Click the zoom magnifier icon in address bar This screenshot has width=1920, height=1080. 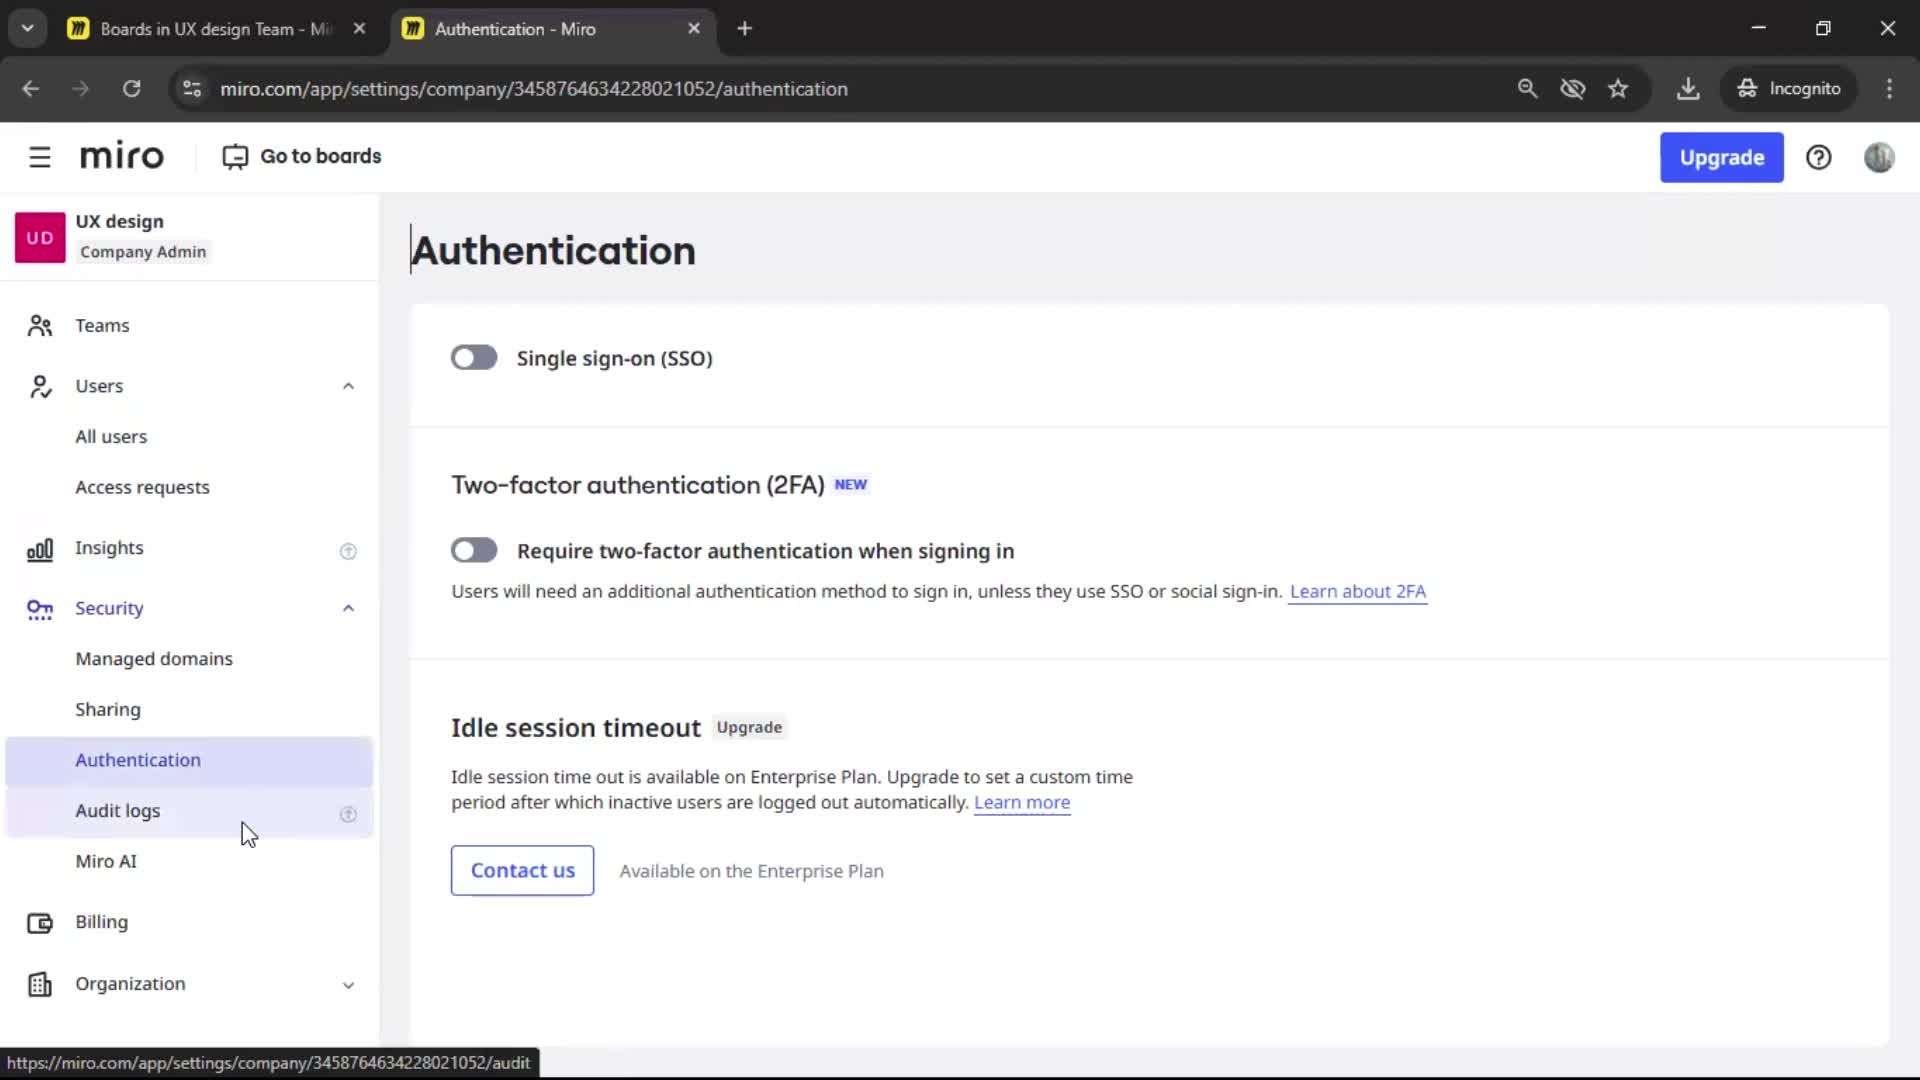(1527, 89)
